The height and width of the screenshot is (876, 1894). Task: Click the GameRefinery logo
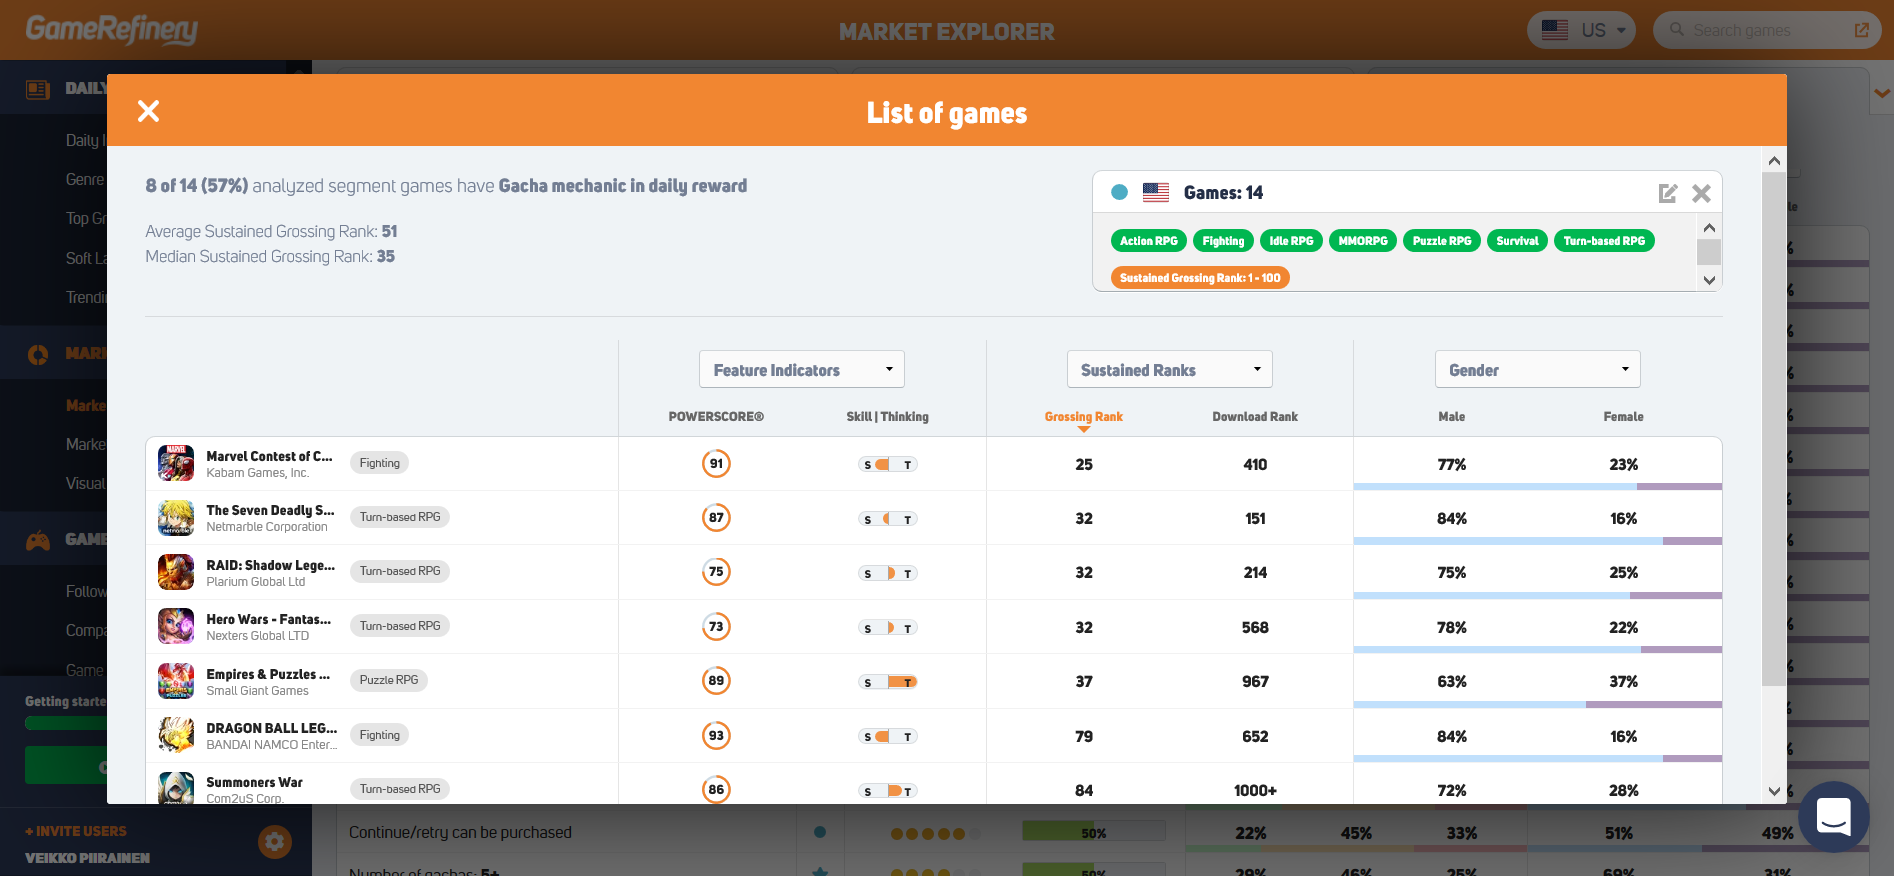pyautogui.click(x=112, y=29)
